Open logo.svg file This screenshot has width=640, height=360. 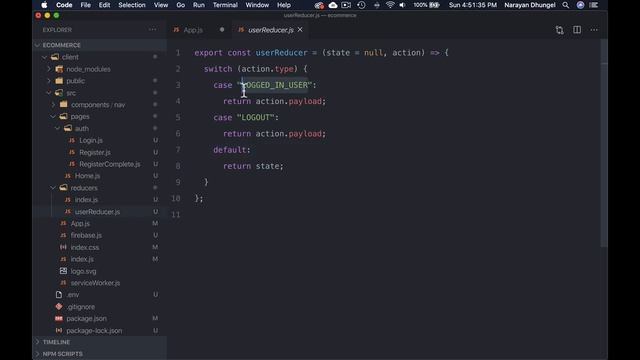pyautogui.click(x=83, y=271)
